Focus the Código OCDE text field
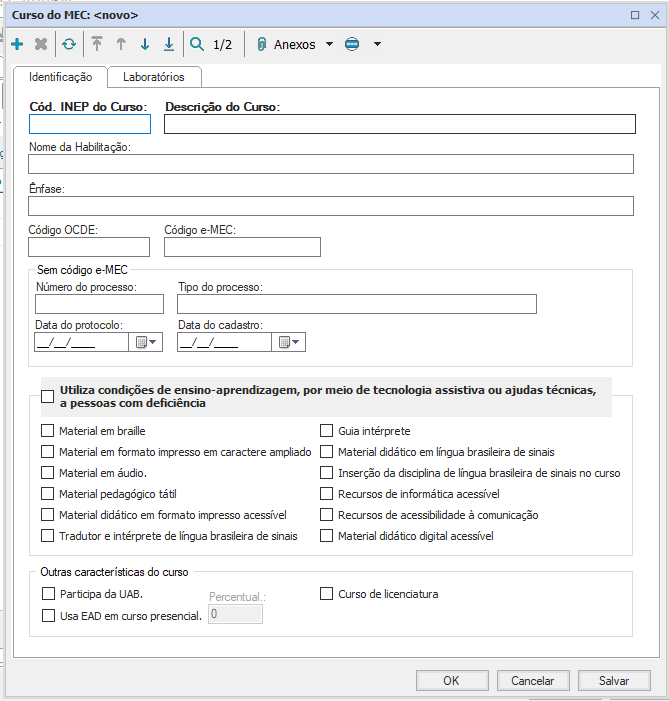This screenshot has width=669, height=701. tap(89, 247)
